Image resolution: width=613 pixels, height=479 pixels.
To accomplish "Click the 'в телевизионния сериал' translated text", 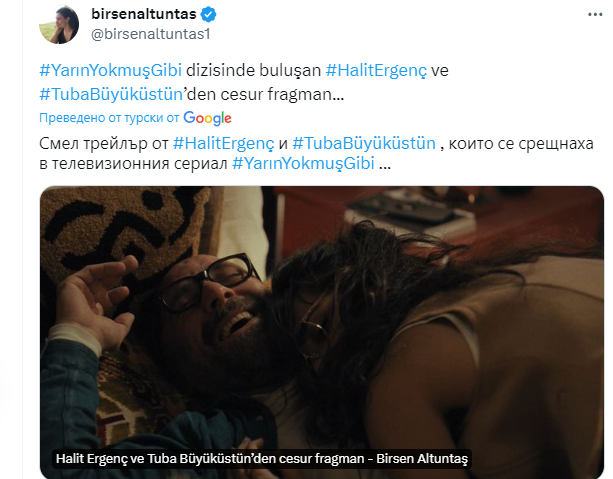I will (133, 163).
